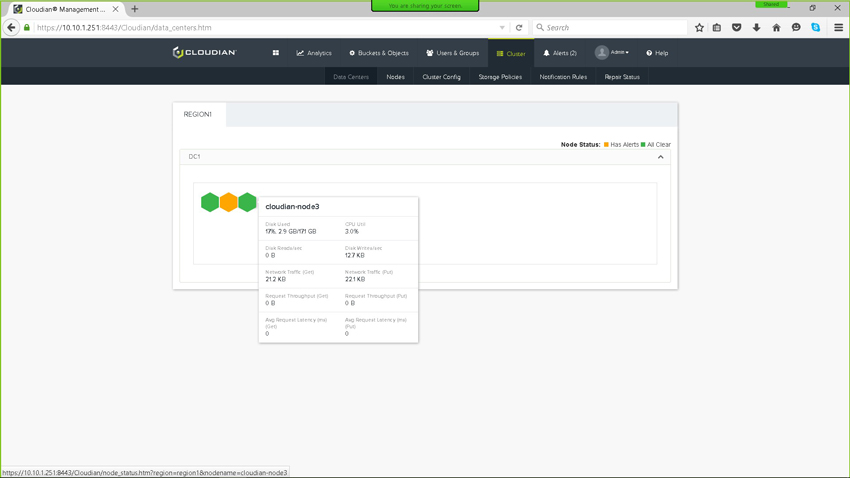This screenshot has width=850, height=478.
Task: Open the chat bubble toolbar icon
Action: point(796,28)
